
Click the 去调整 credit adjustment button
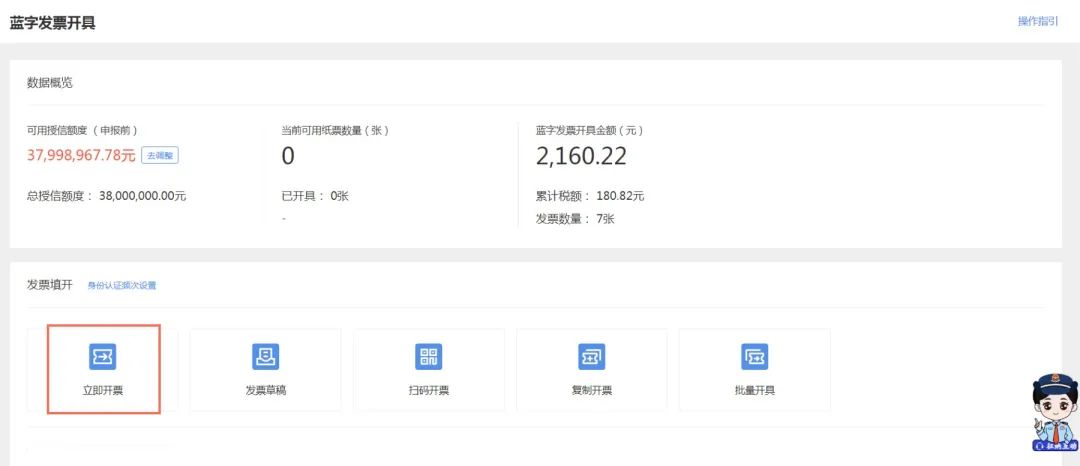click(x=160, y=156)
